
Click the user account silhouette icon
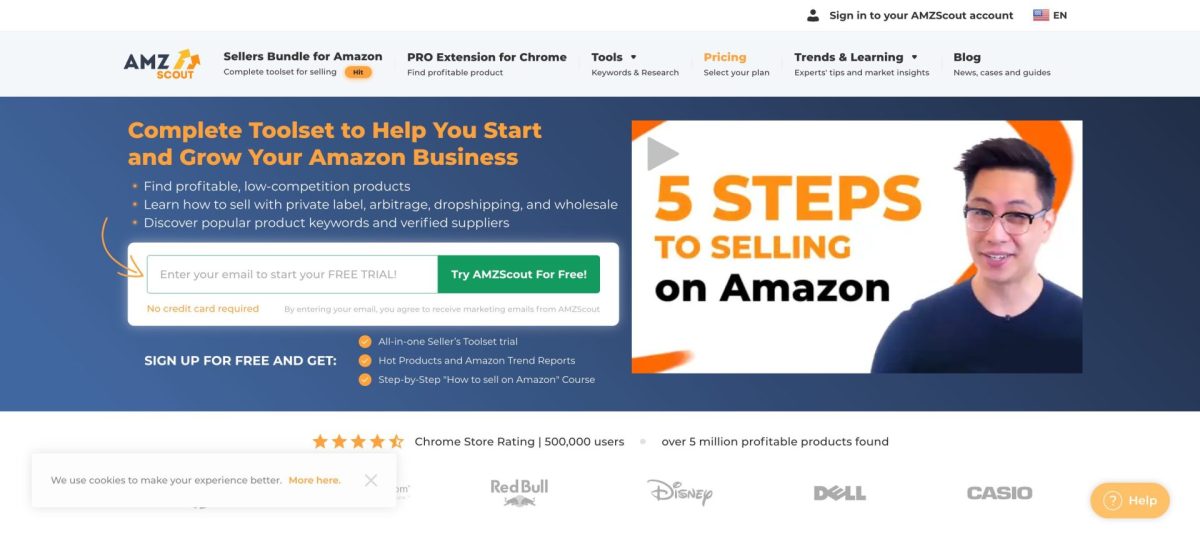tap(813, 15)
